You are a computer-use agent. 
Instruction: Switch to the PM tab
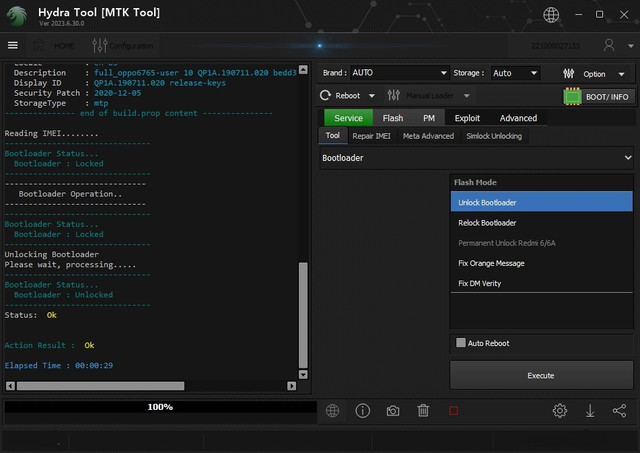pyautogui.click(x=429, y=118)
